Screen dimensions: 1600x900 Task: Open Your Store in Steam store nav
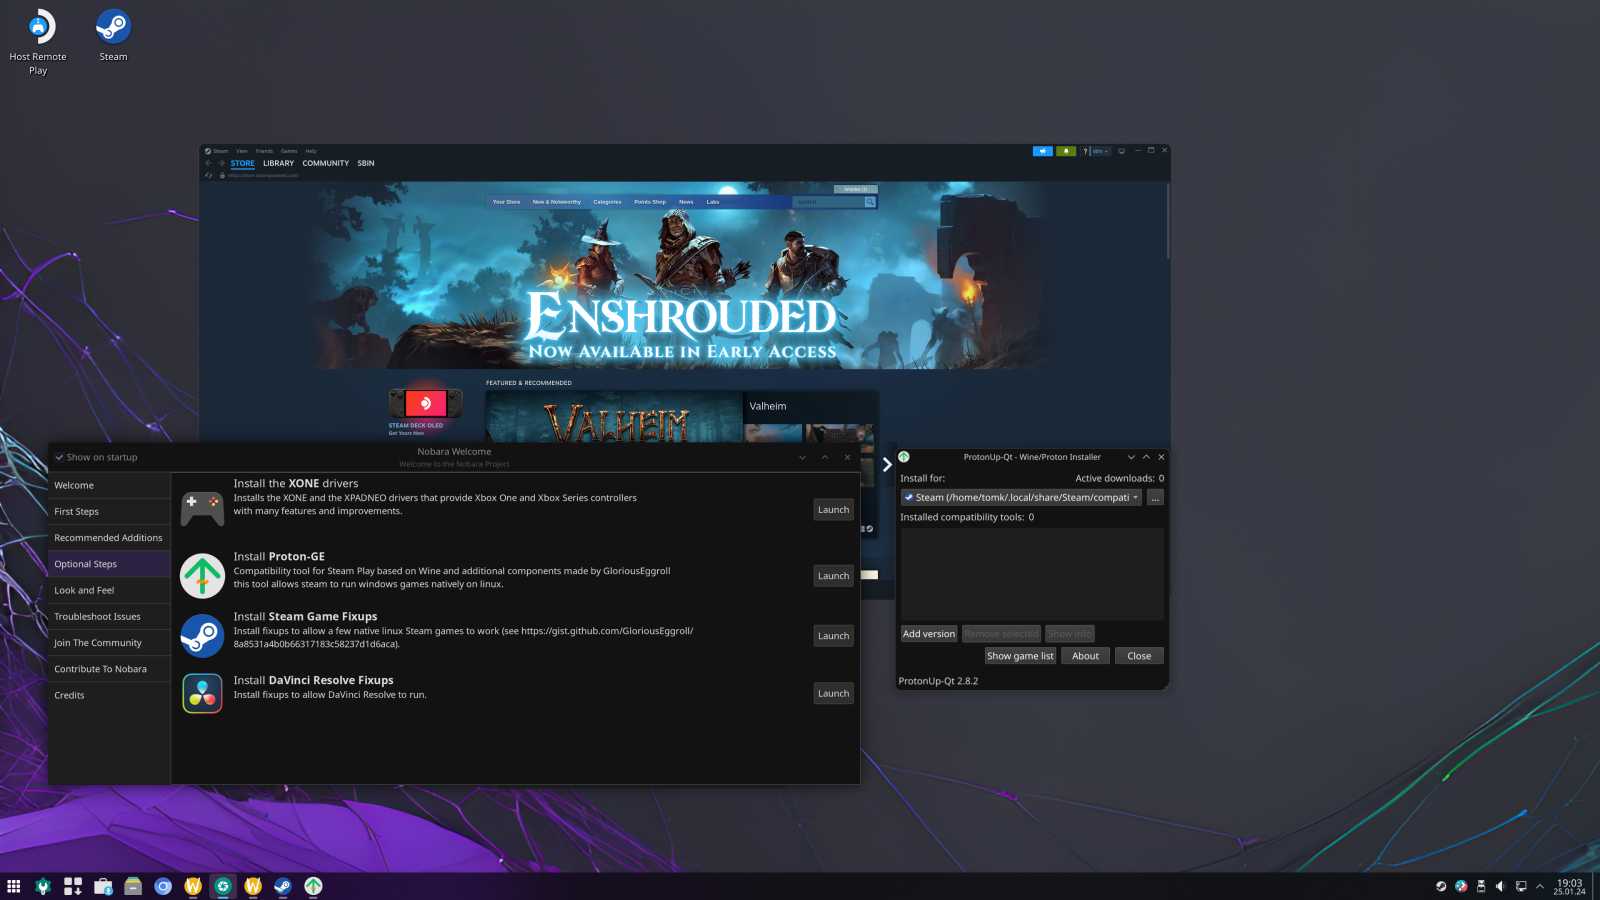click(x=506, y=202)
